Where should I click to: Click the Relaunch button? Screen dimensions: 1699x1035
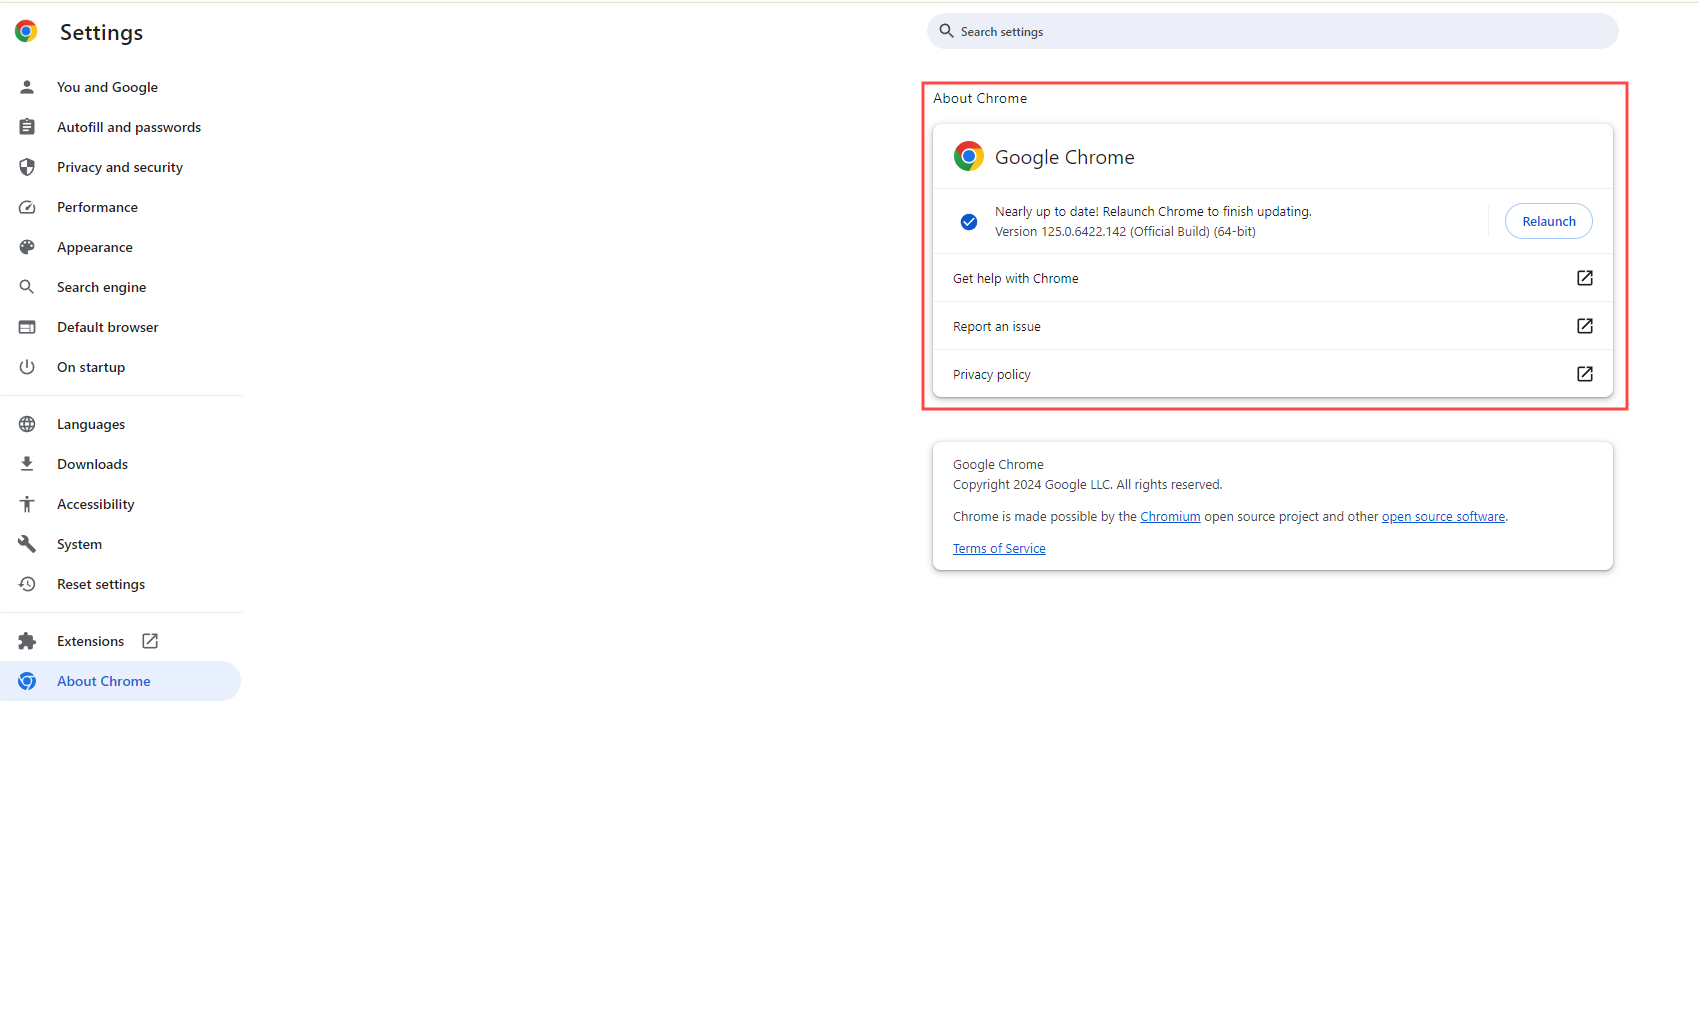pos(1548,222)
